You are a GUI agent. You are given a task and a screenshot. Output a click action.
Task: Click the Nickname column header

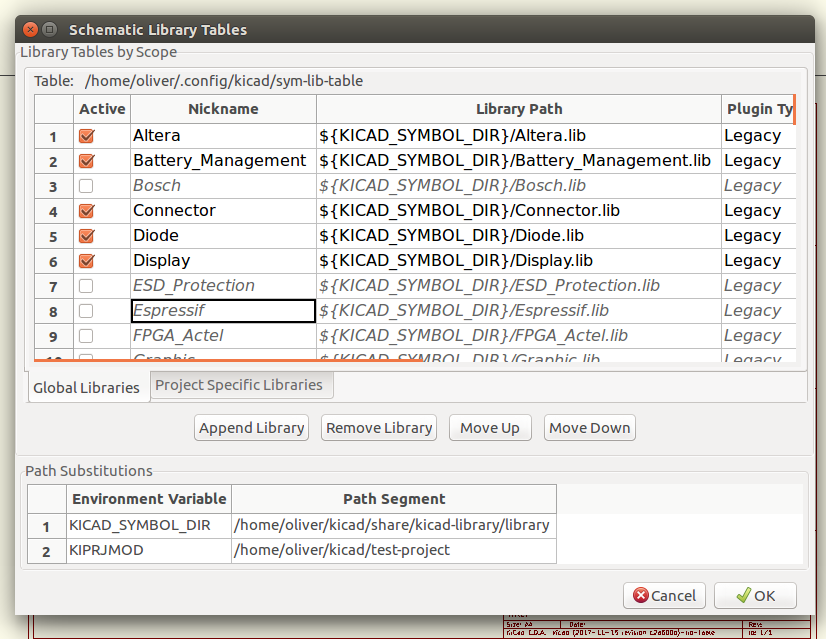click(223, 109)
